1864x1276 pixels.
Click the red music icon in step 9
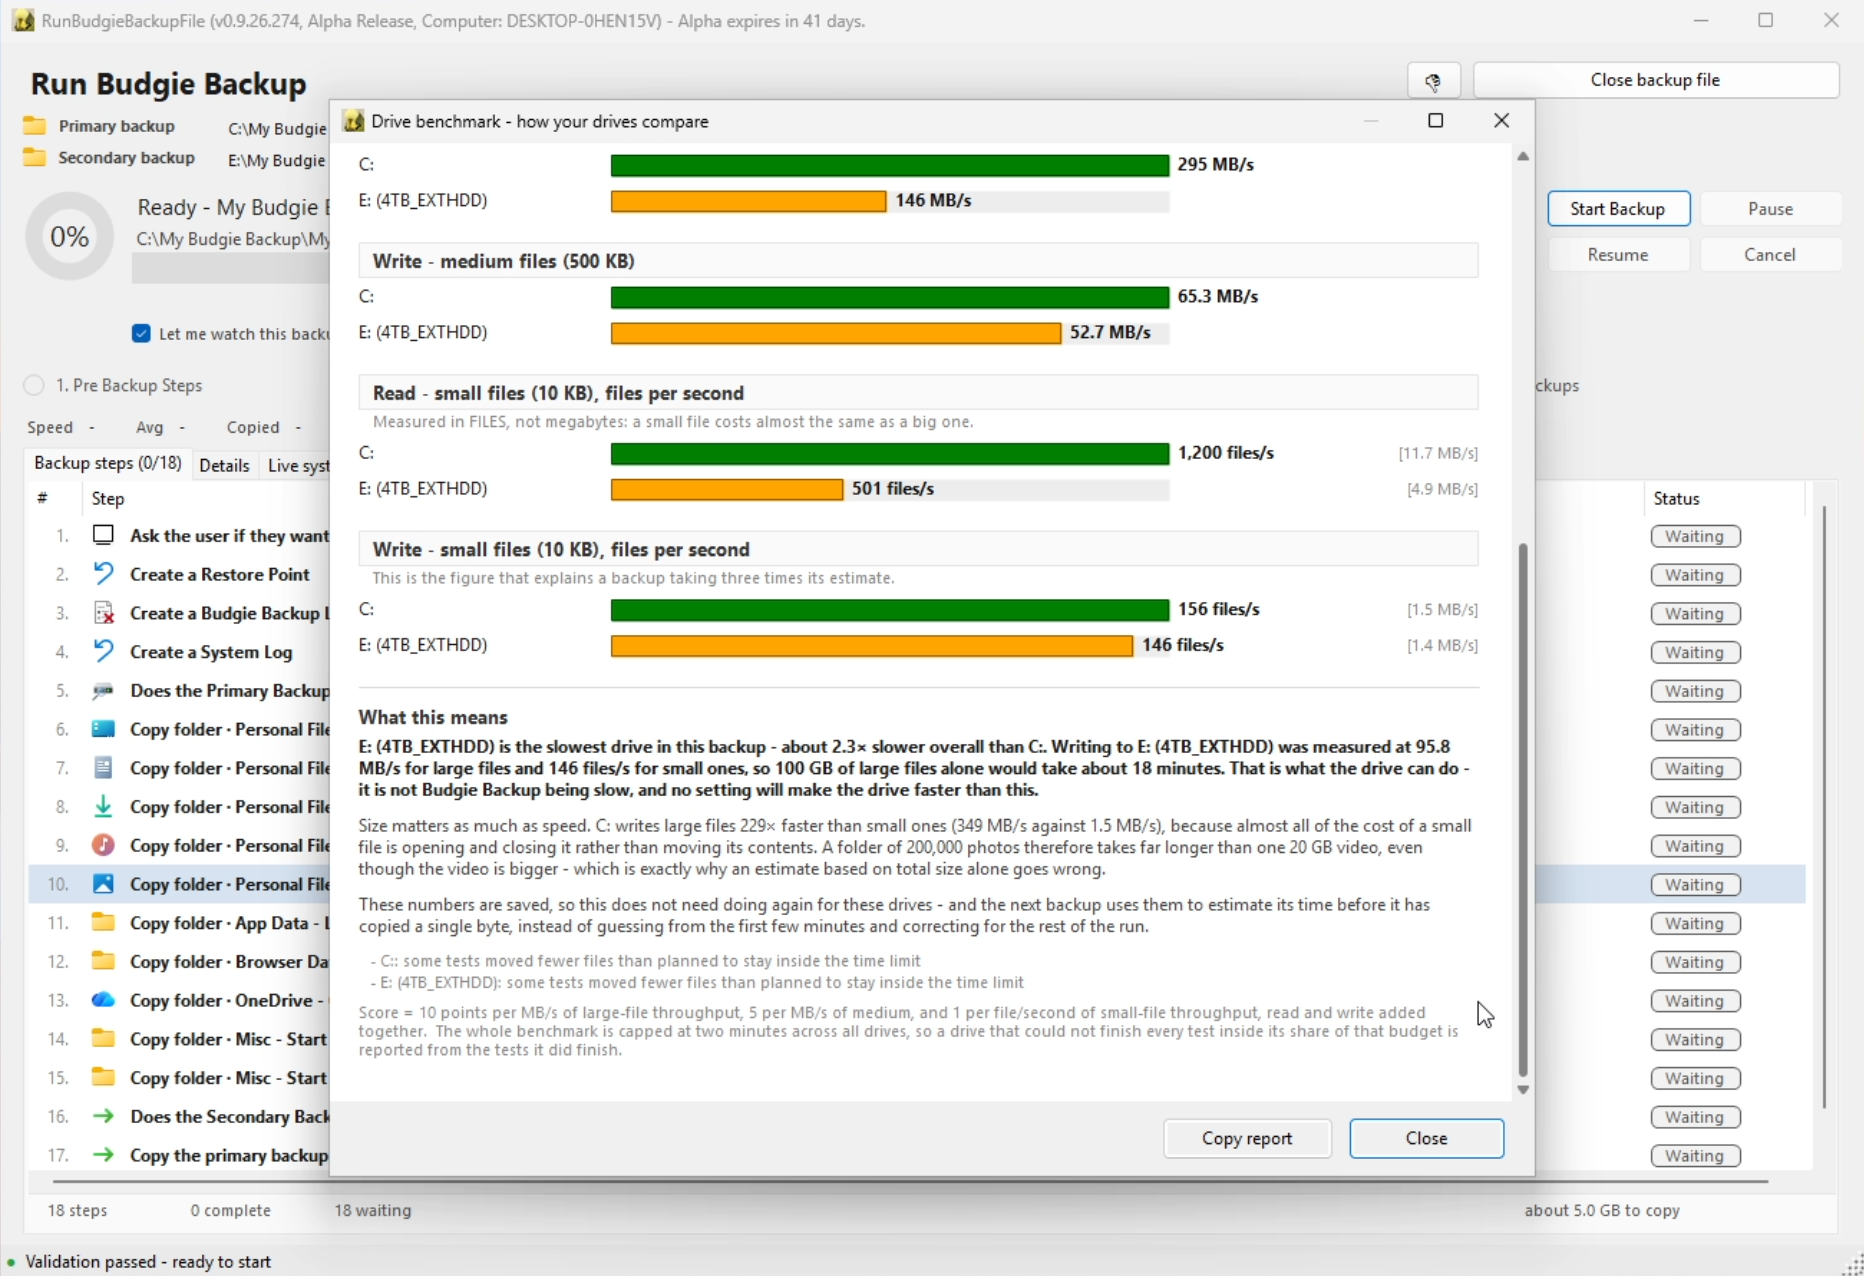[x=103, y=846]
